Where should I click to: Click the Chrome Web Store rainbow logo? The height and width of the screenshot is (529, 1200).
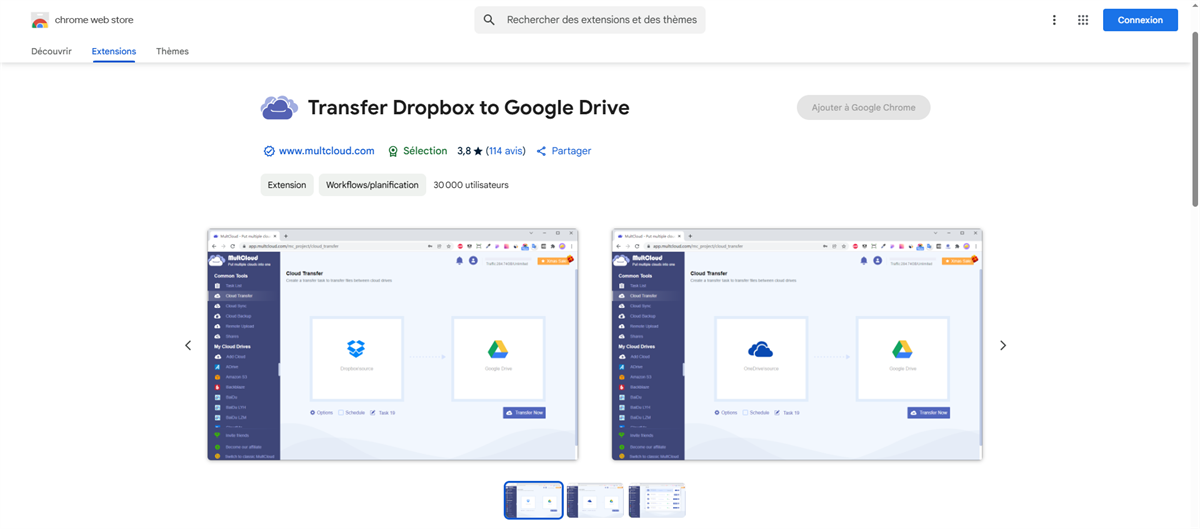[40, 20]
